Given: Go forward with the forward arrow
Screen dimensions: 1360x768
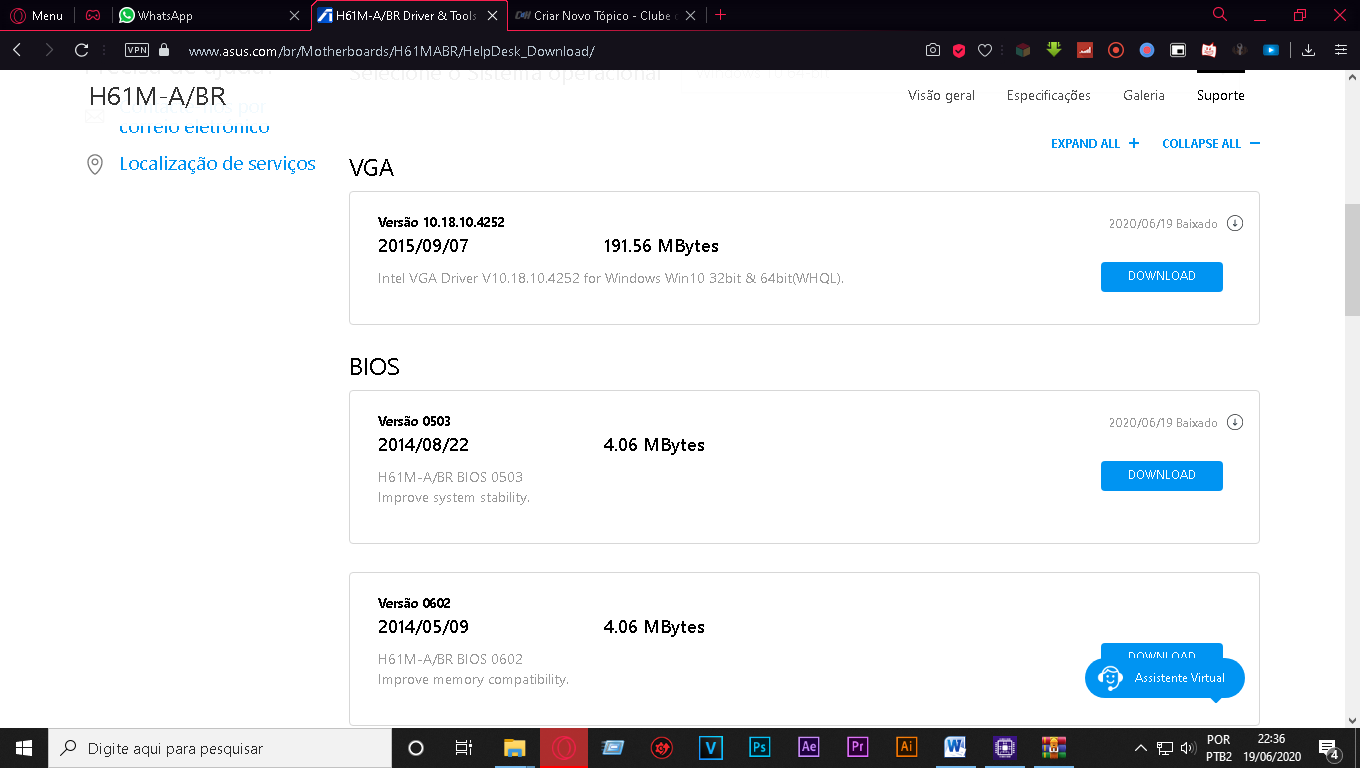Looking at the screenshot, I should click(x=49, y=50).
